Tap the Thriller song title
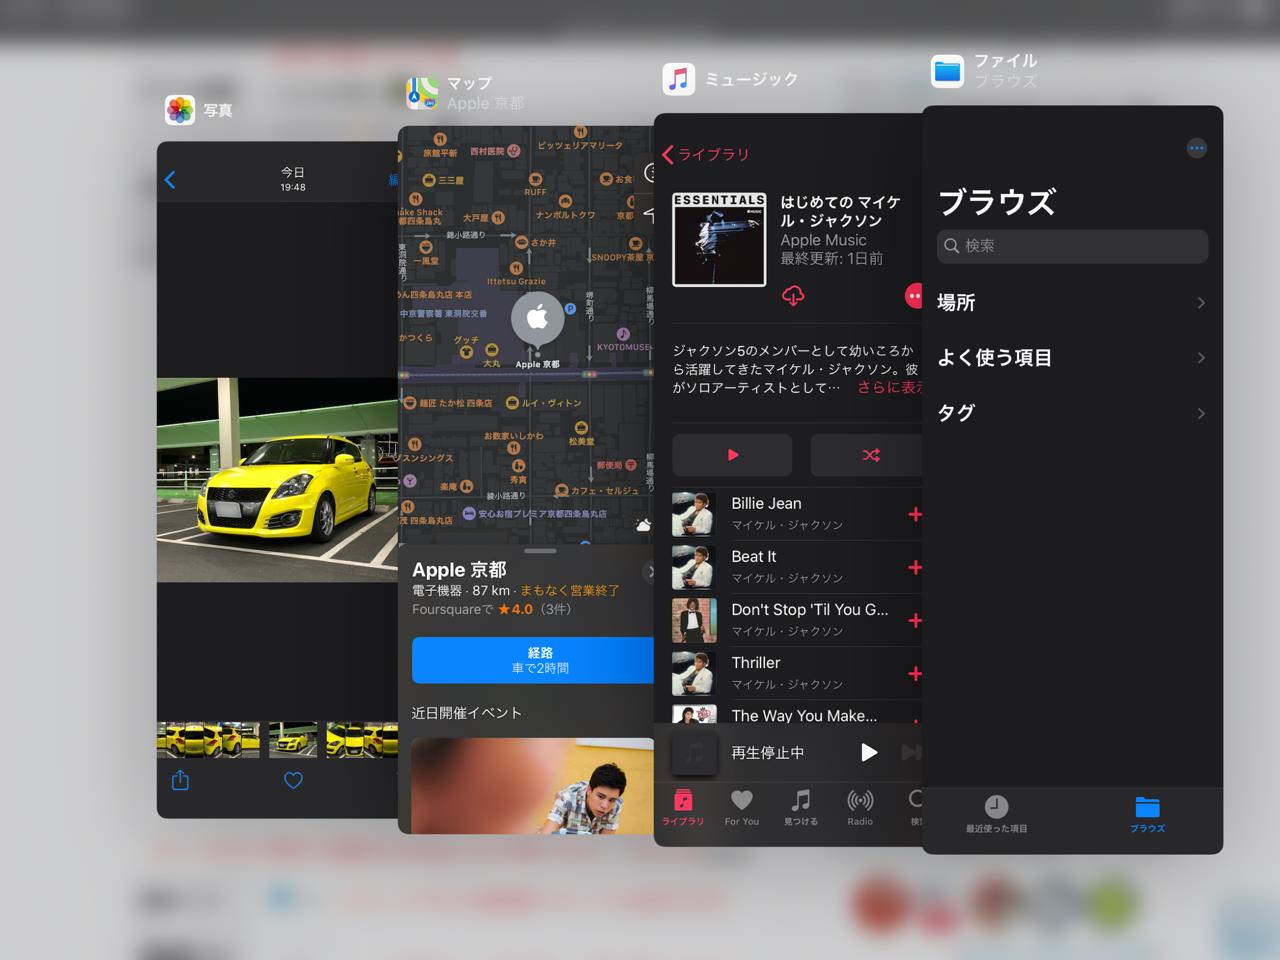Viewport: 1280px width, 960px height. (756, 662)
